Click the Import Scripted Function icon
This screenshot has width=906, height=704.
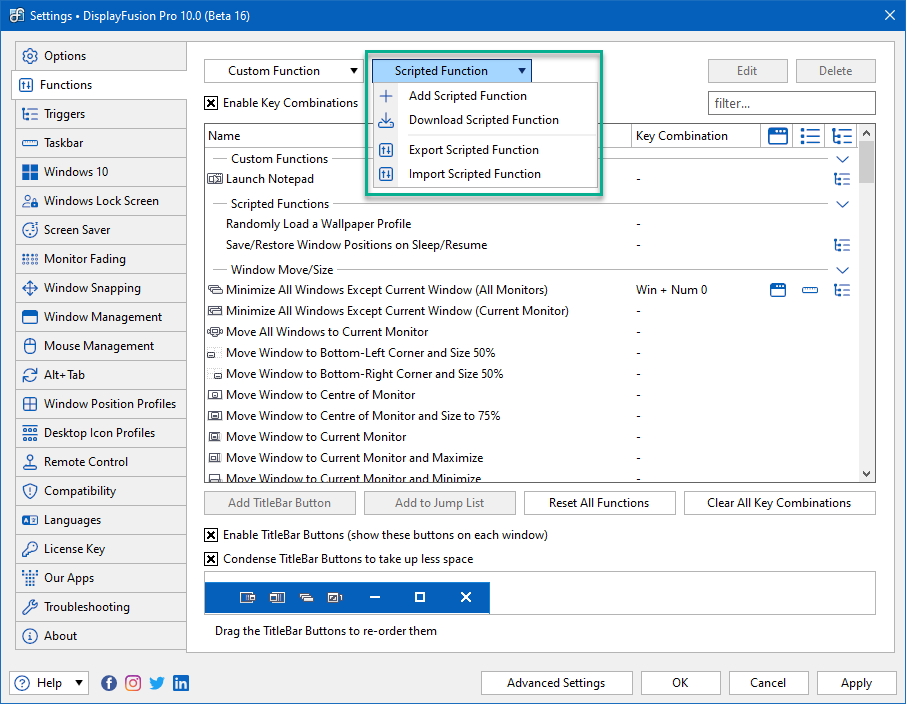tap(386, 174)
